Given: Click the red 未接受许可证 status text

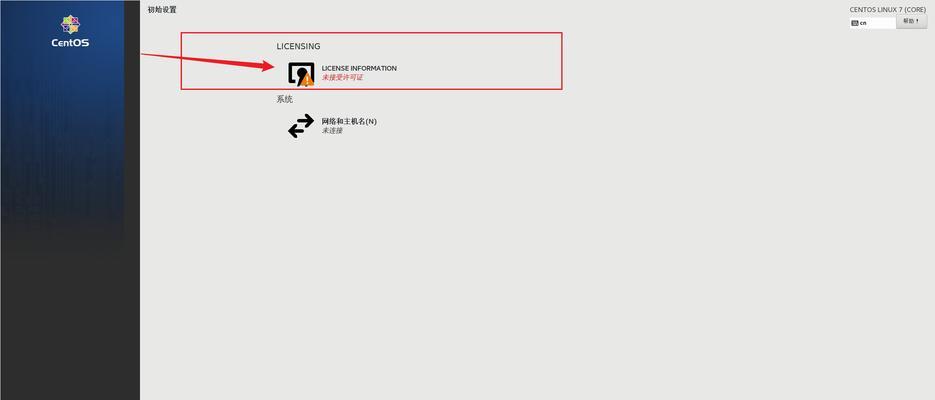Looking at the screenshot, I should pos(342,77).
